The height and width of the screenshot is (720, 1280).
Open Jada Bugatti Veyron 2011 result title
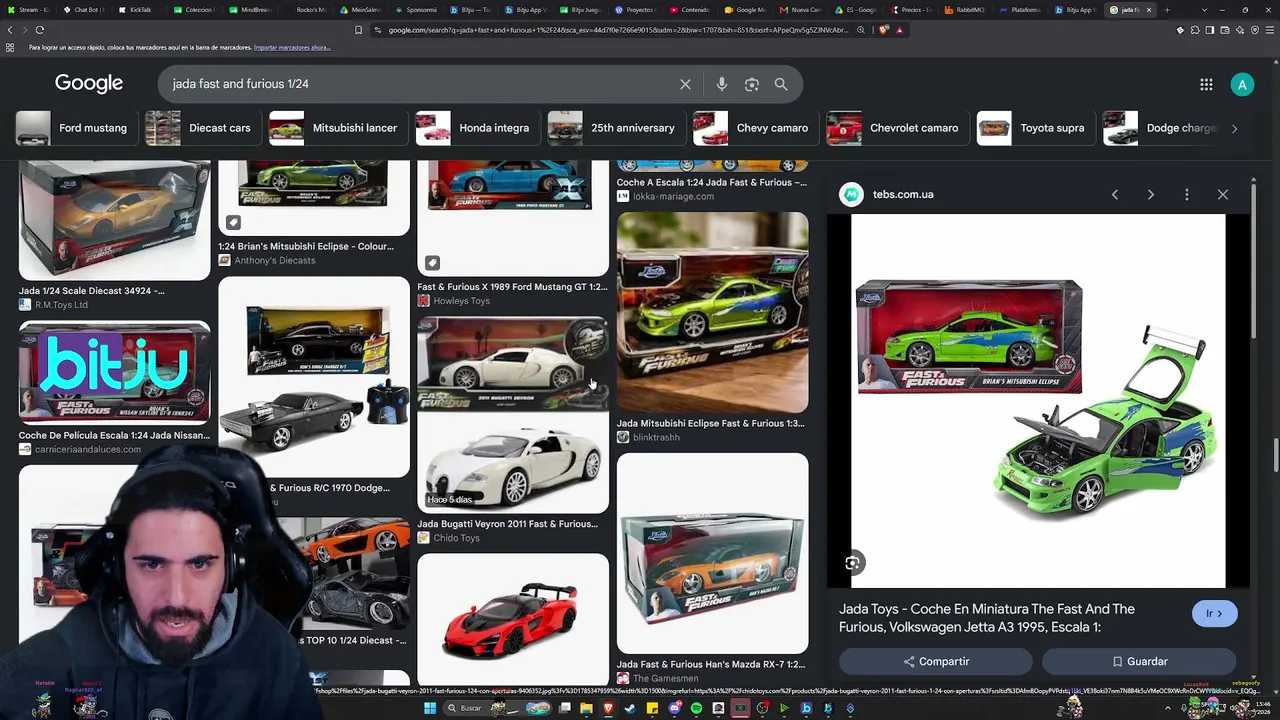point(507,524)
